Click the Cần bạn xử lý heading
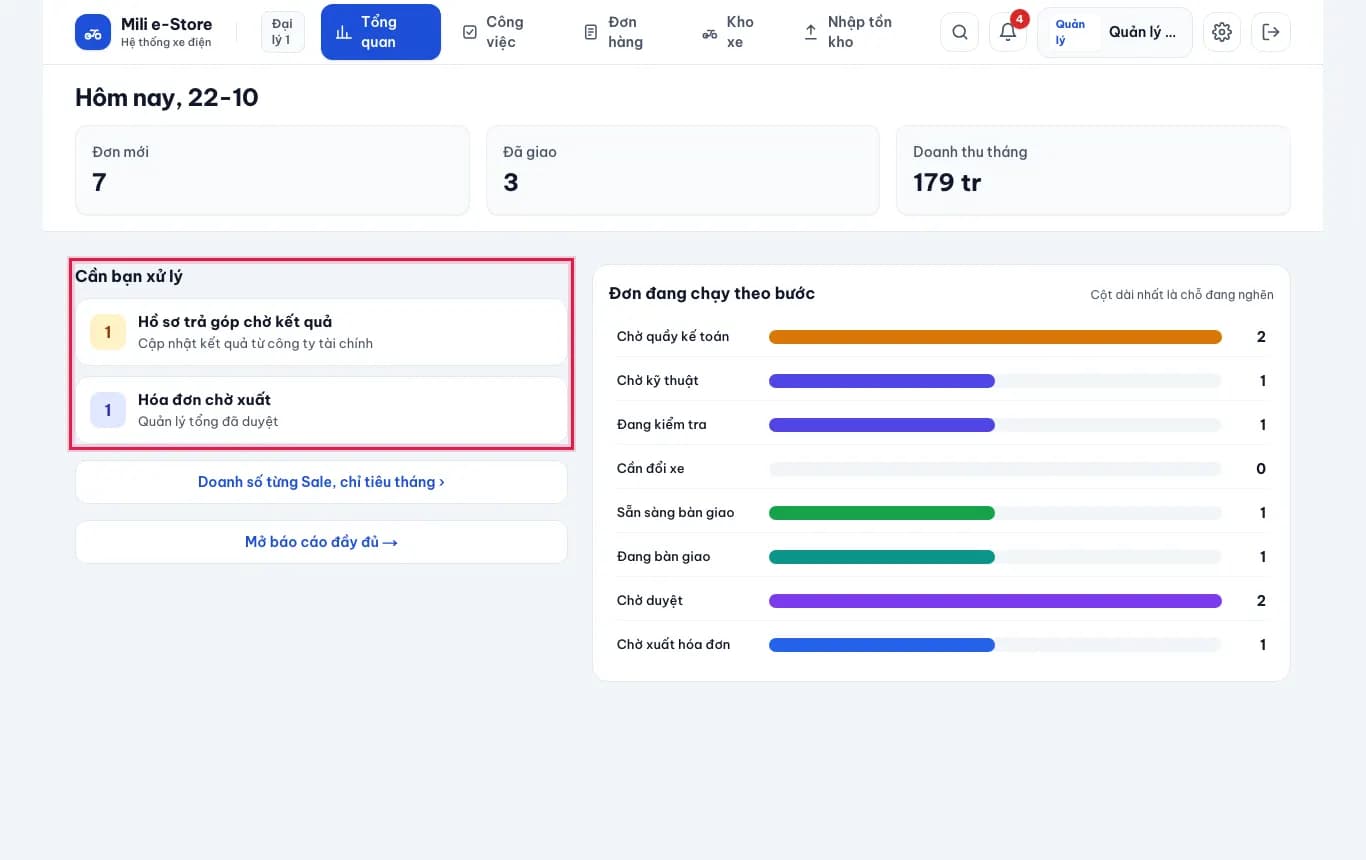The height and width of the screenshot is (860, 1366). click(129, 277)
